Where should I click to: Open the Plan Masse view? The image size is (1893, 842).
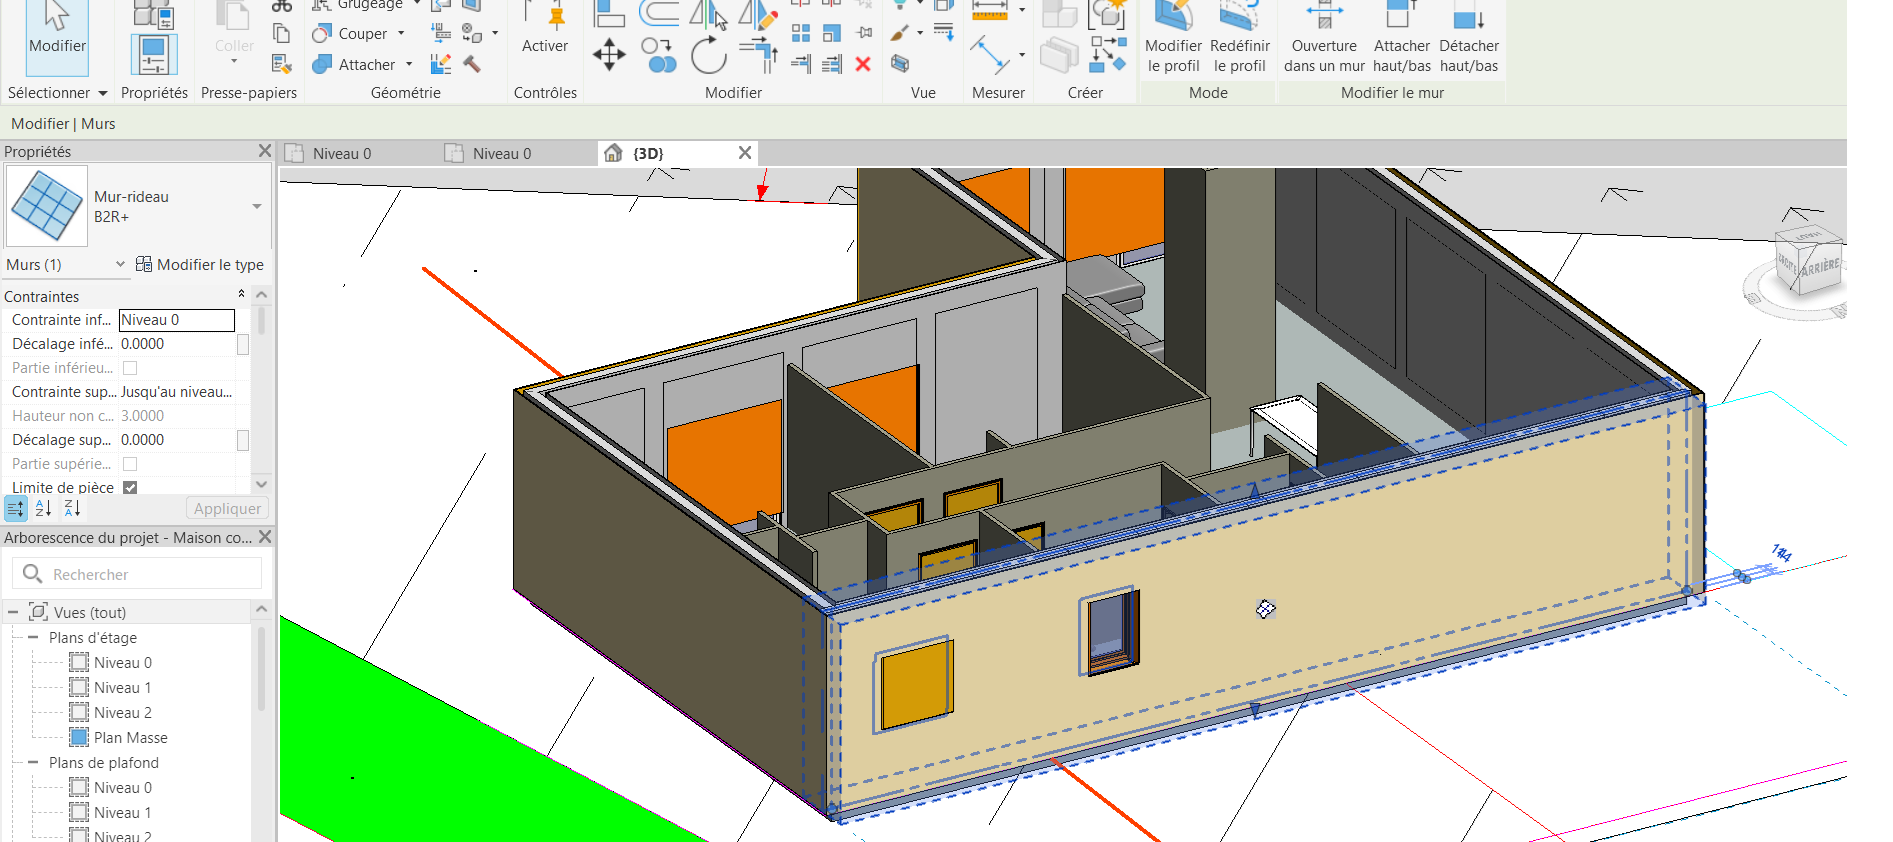[130, 737]
